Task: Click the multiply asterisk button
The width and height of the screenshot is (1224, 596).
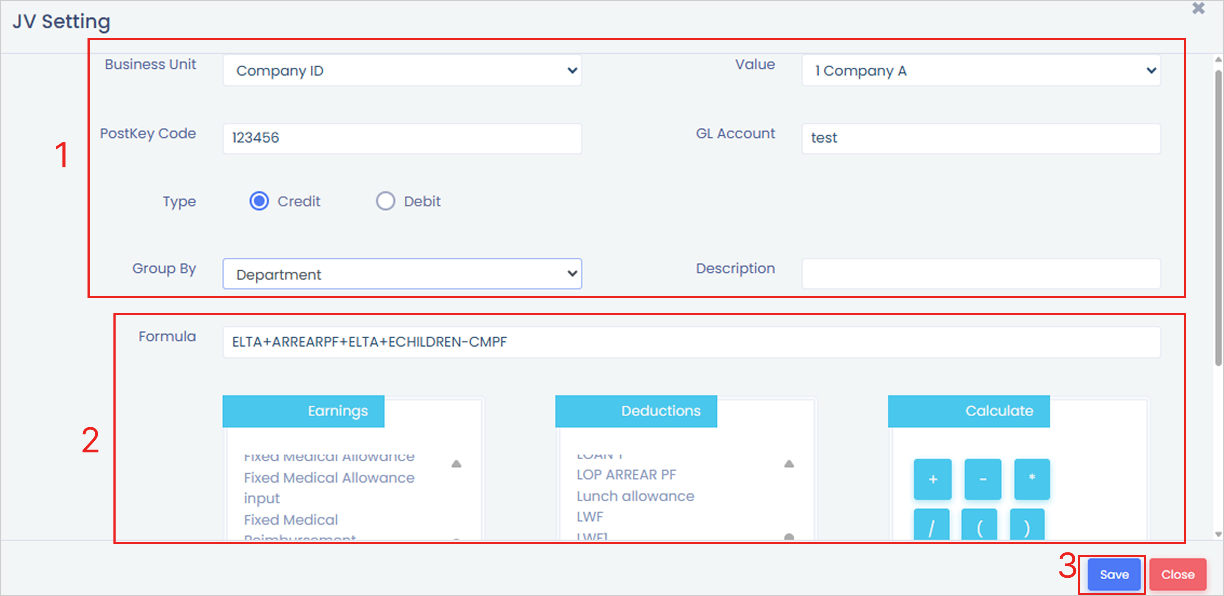Action: coord(1031,480)
